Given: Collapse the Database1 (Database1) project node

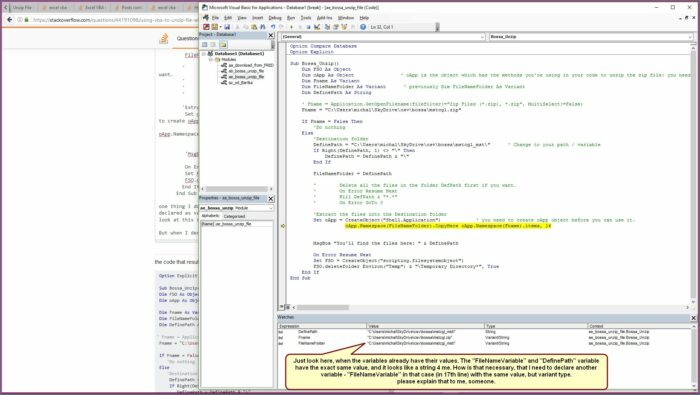Looking at the screenshot, I should (204, 54).
